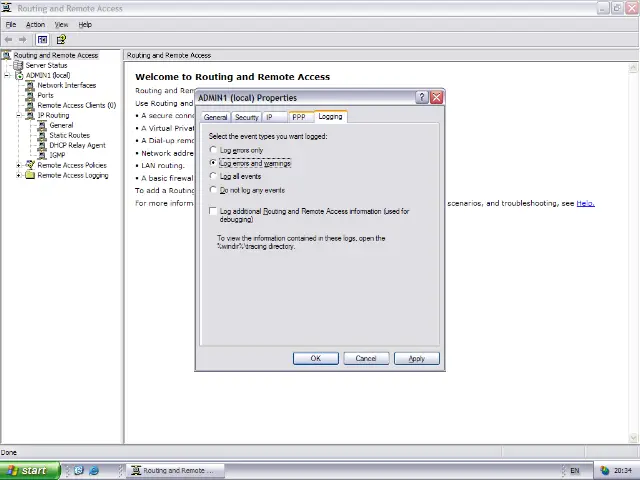Click the system tray icon near clock

(x=604, y=471)
